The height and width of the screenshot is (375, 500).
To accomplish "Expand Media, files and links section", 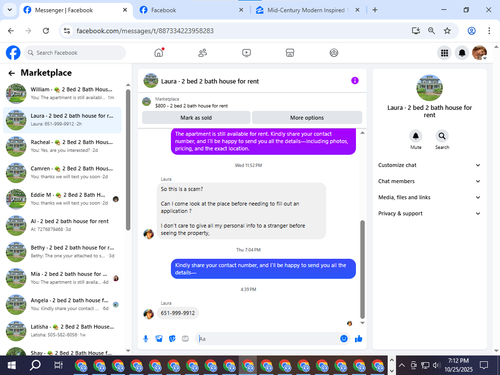I will click(429, 197).
